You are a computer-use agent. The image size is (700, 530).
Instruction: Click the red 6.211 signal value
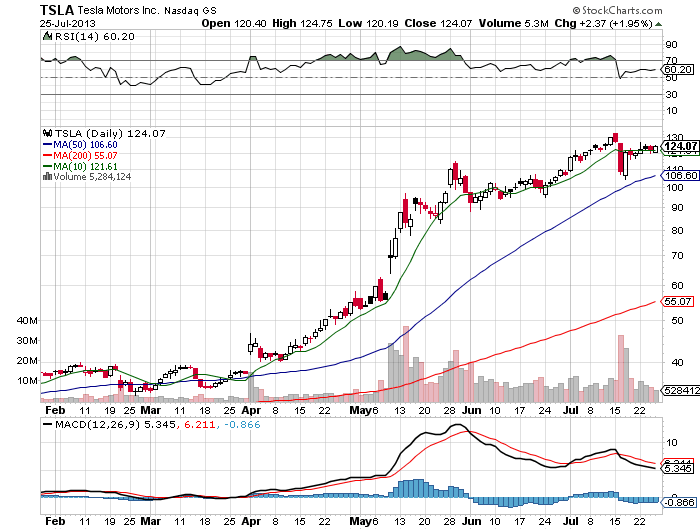200,424
